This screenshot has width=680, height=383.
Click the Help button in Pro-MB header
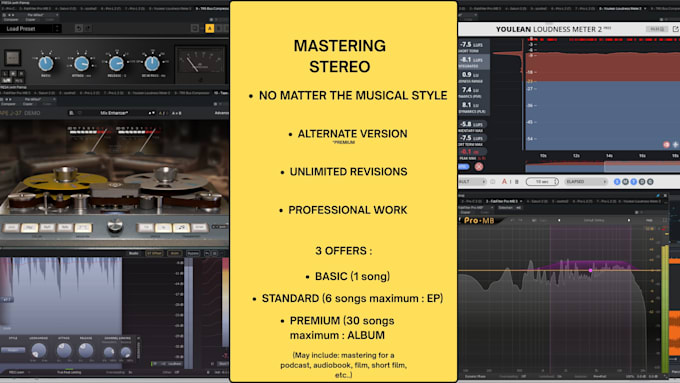pyautogui.click(x=649, y=220)
